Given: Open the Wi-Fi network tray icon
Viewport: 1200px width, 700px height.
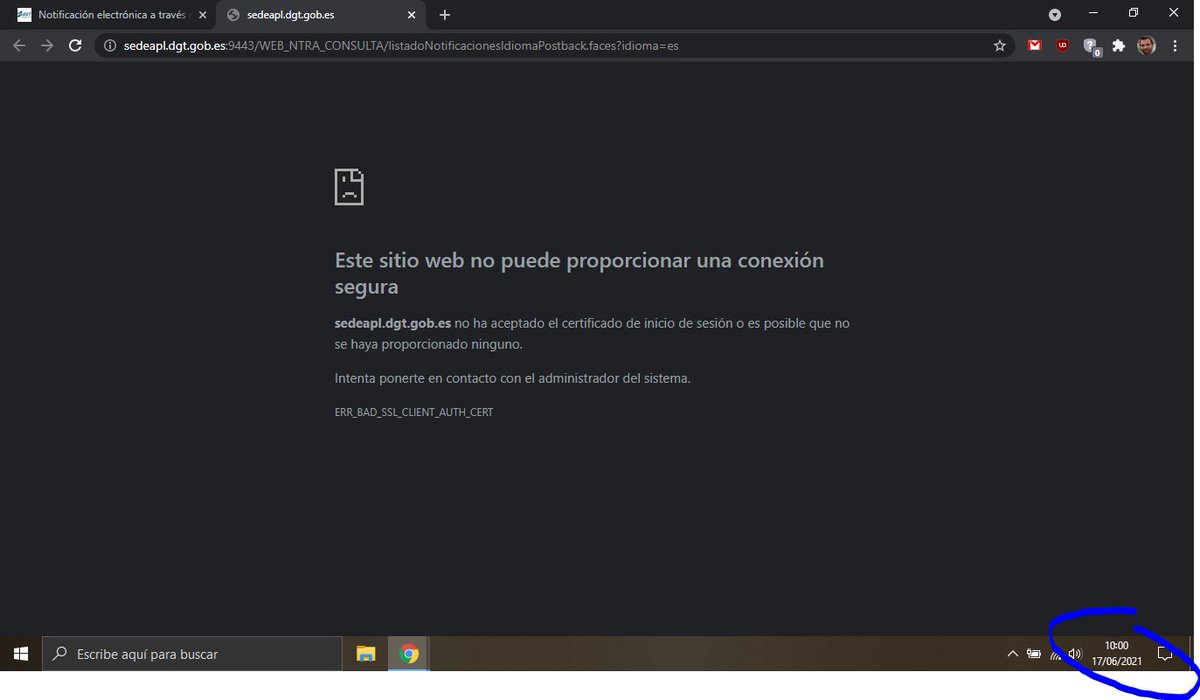Looking at the screenshot, I should point(1055,654).
